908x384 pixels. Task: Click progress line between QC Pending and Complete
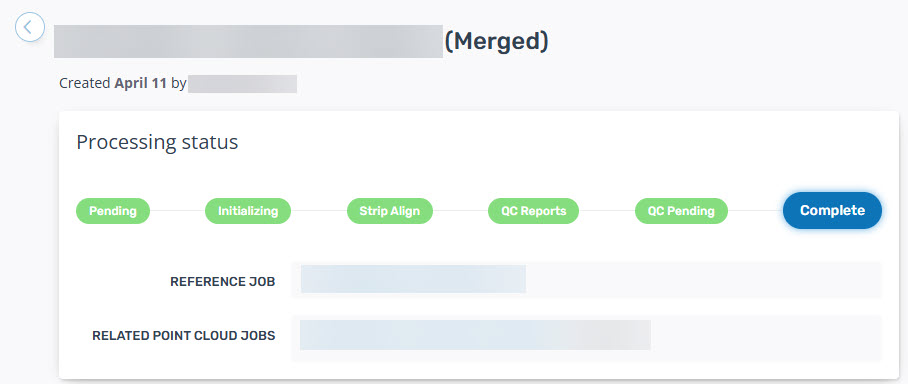pos(755,211)
